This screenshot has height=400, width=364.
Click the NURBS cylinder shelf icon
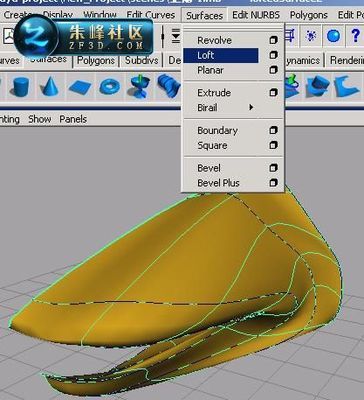(19, 86)
